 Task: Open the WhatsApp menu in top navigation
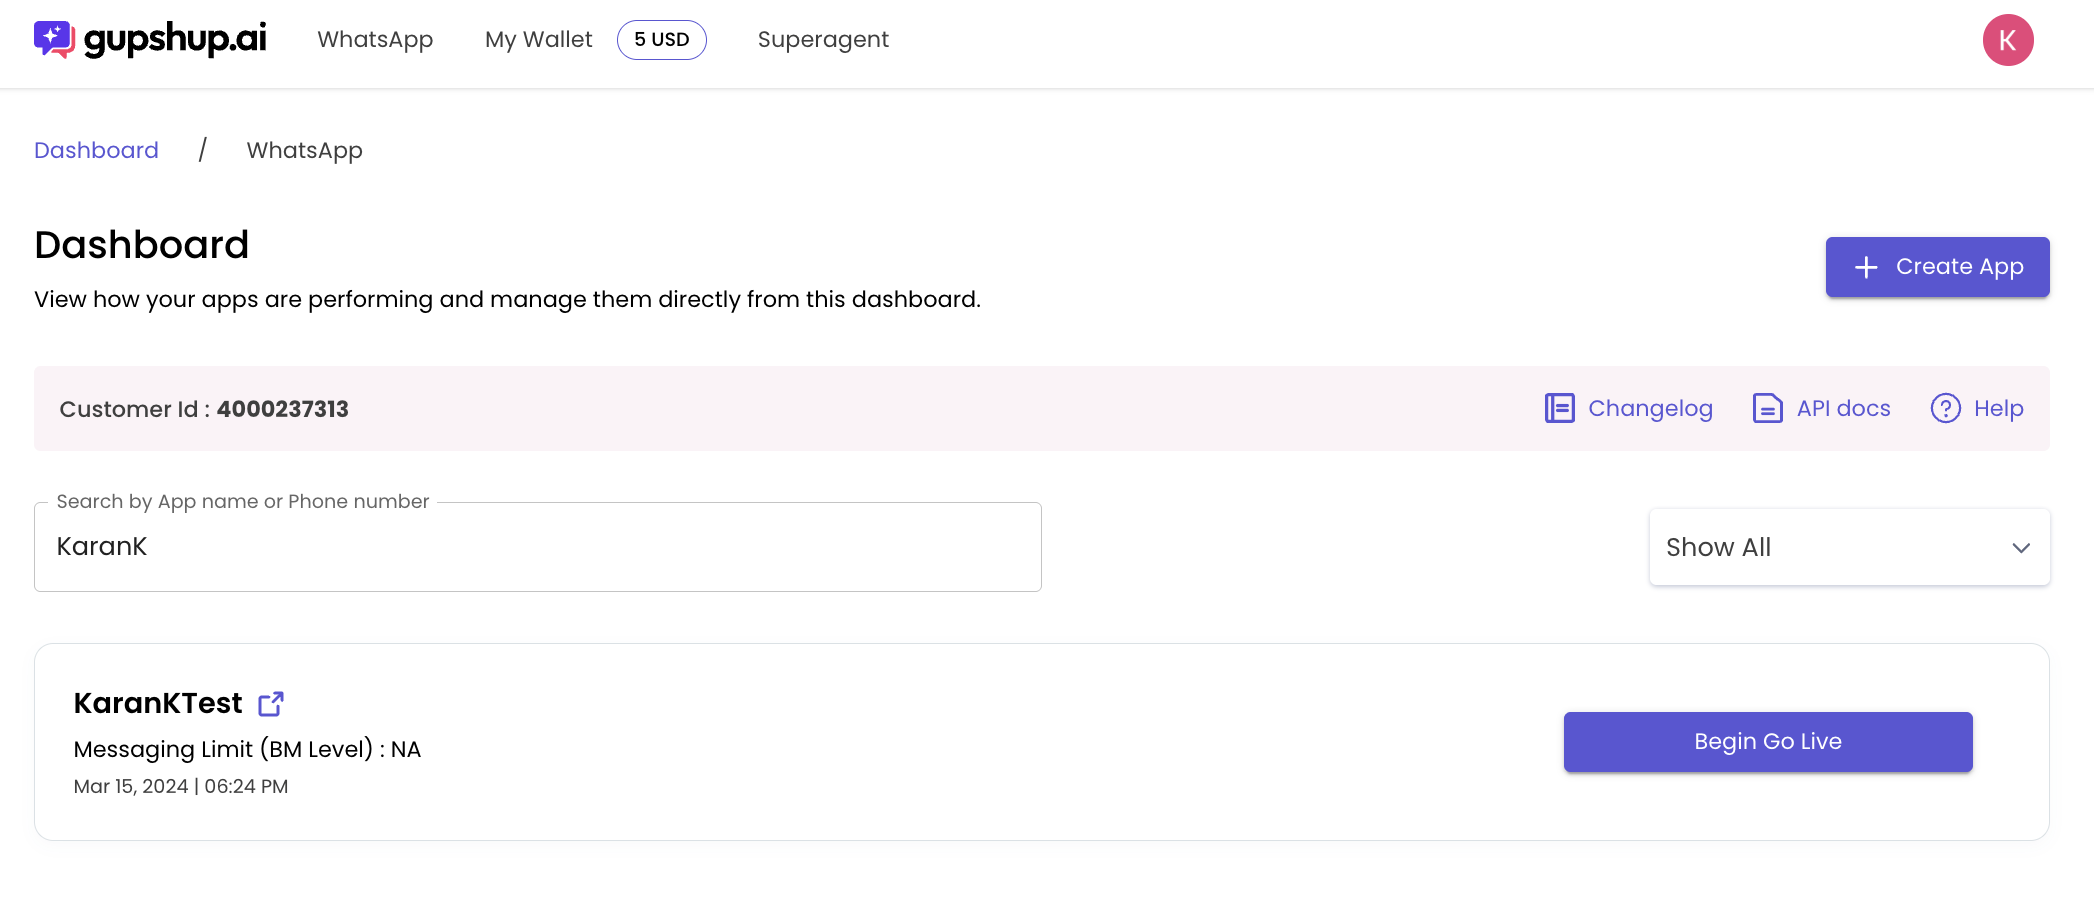click(375, 40)
